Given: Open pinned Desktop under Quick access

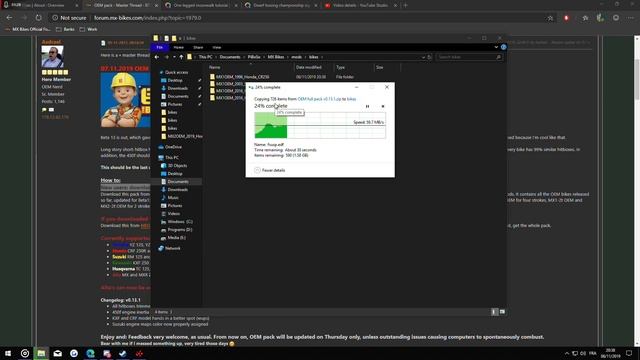Looking at the screenshot, I should (x=175, y=80).
